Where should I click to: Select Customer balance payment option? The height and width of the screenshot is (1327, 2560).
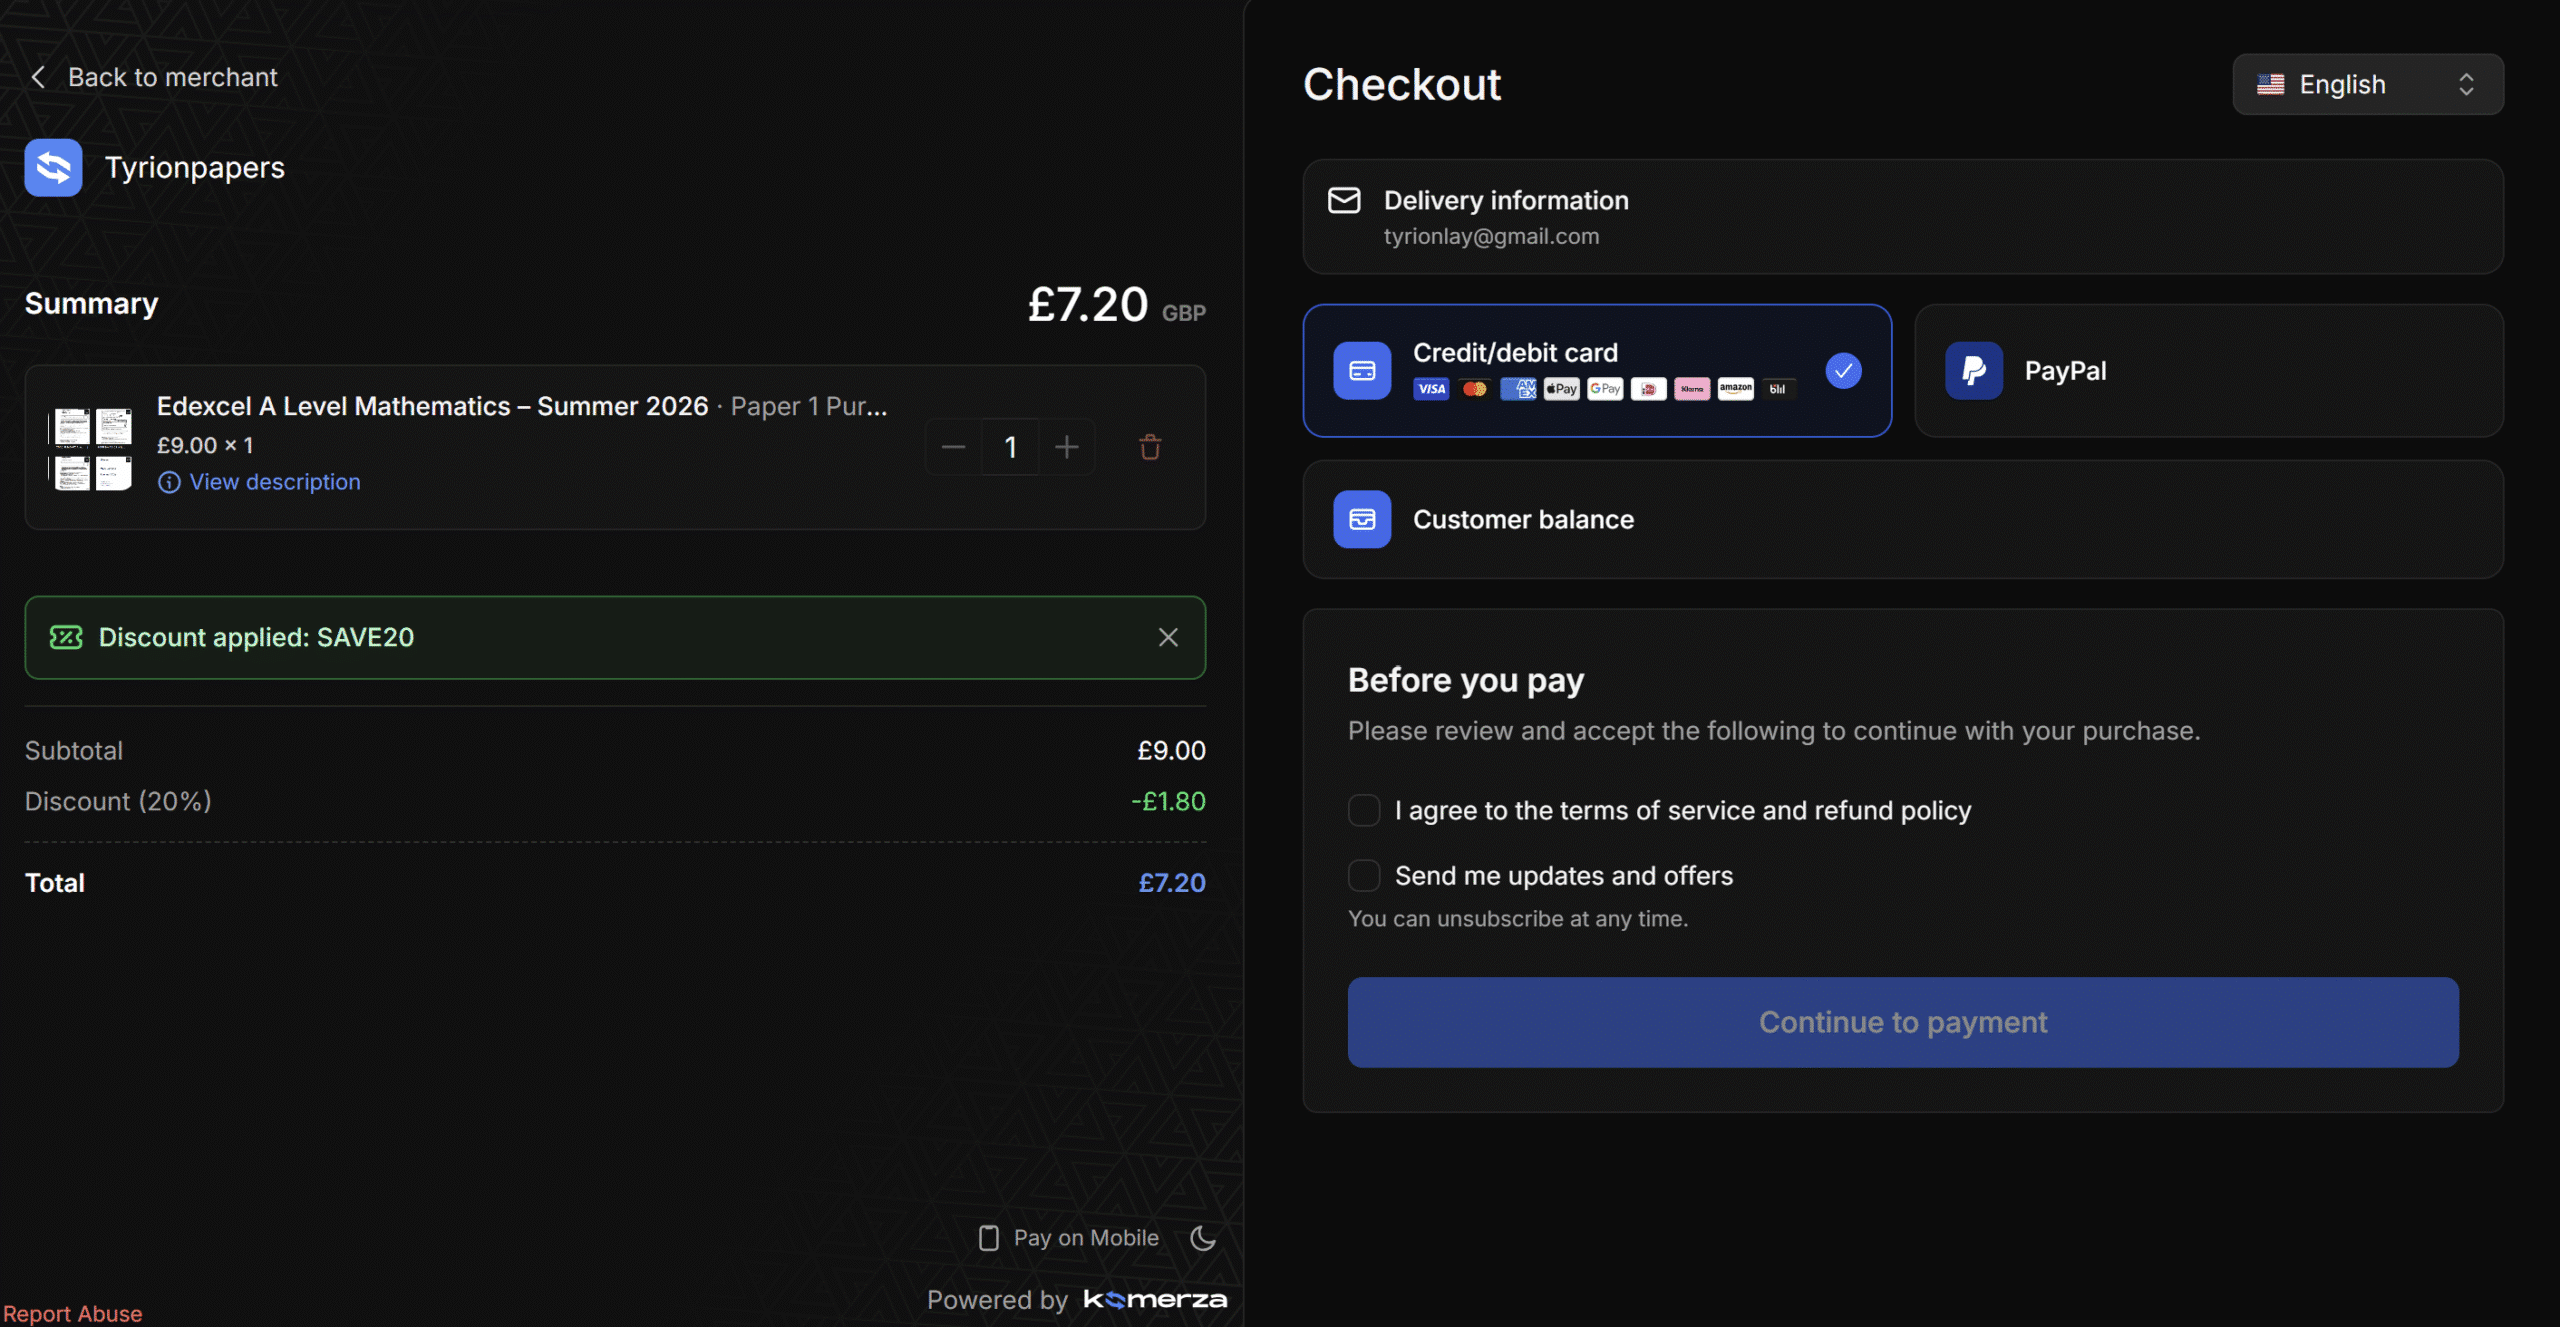(x=1903, y=519)
